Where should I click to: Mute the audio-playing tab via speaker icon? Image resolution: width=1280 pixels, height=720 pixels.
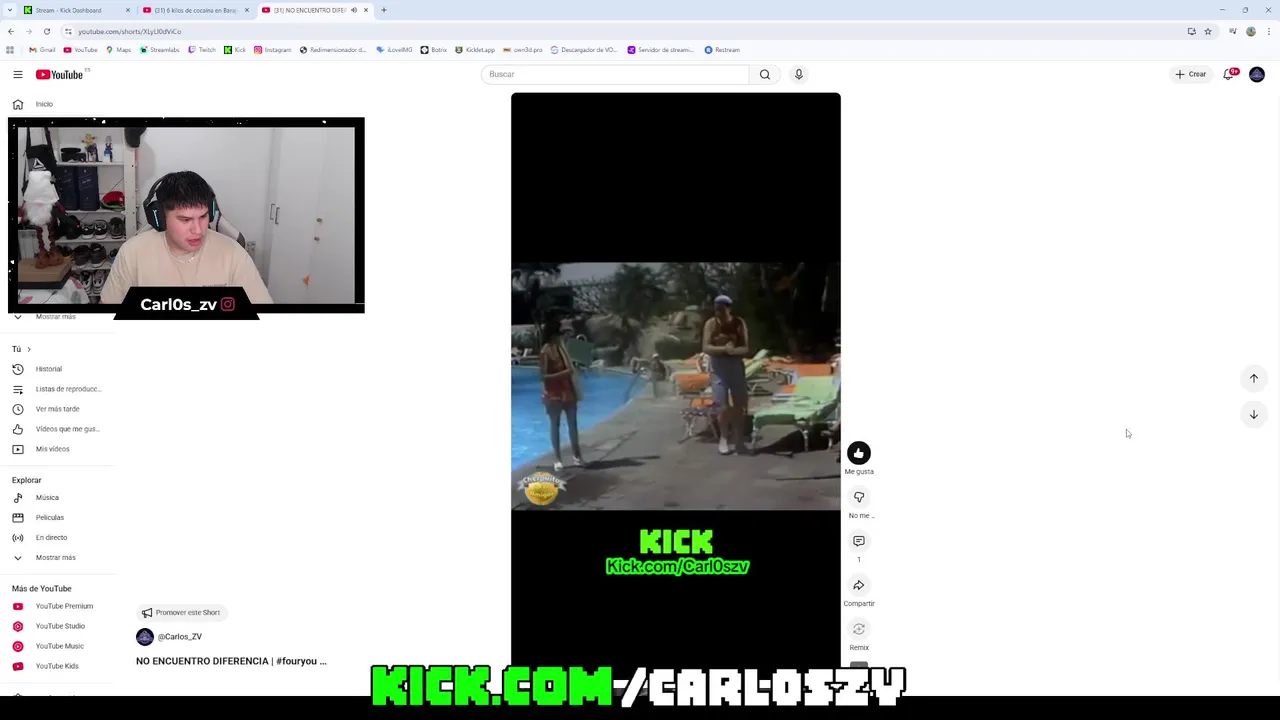[x=354, y=10]
